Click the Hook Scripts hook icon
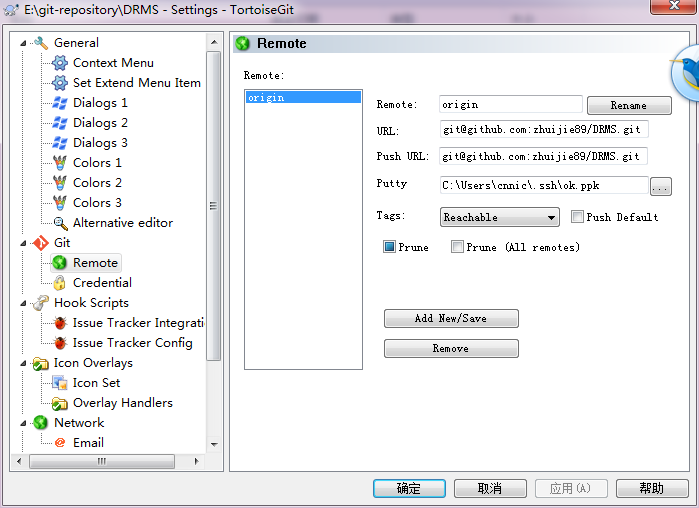This screenshot has width=699, height=508. (41, 303)
